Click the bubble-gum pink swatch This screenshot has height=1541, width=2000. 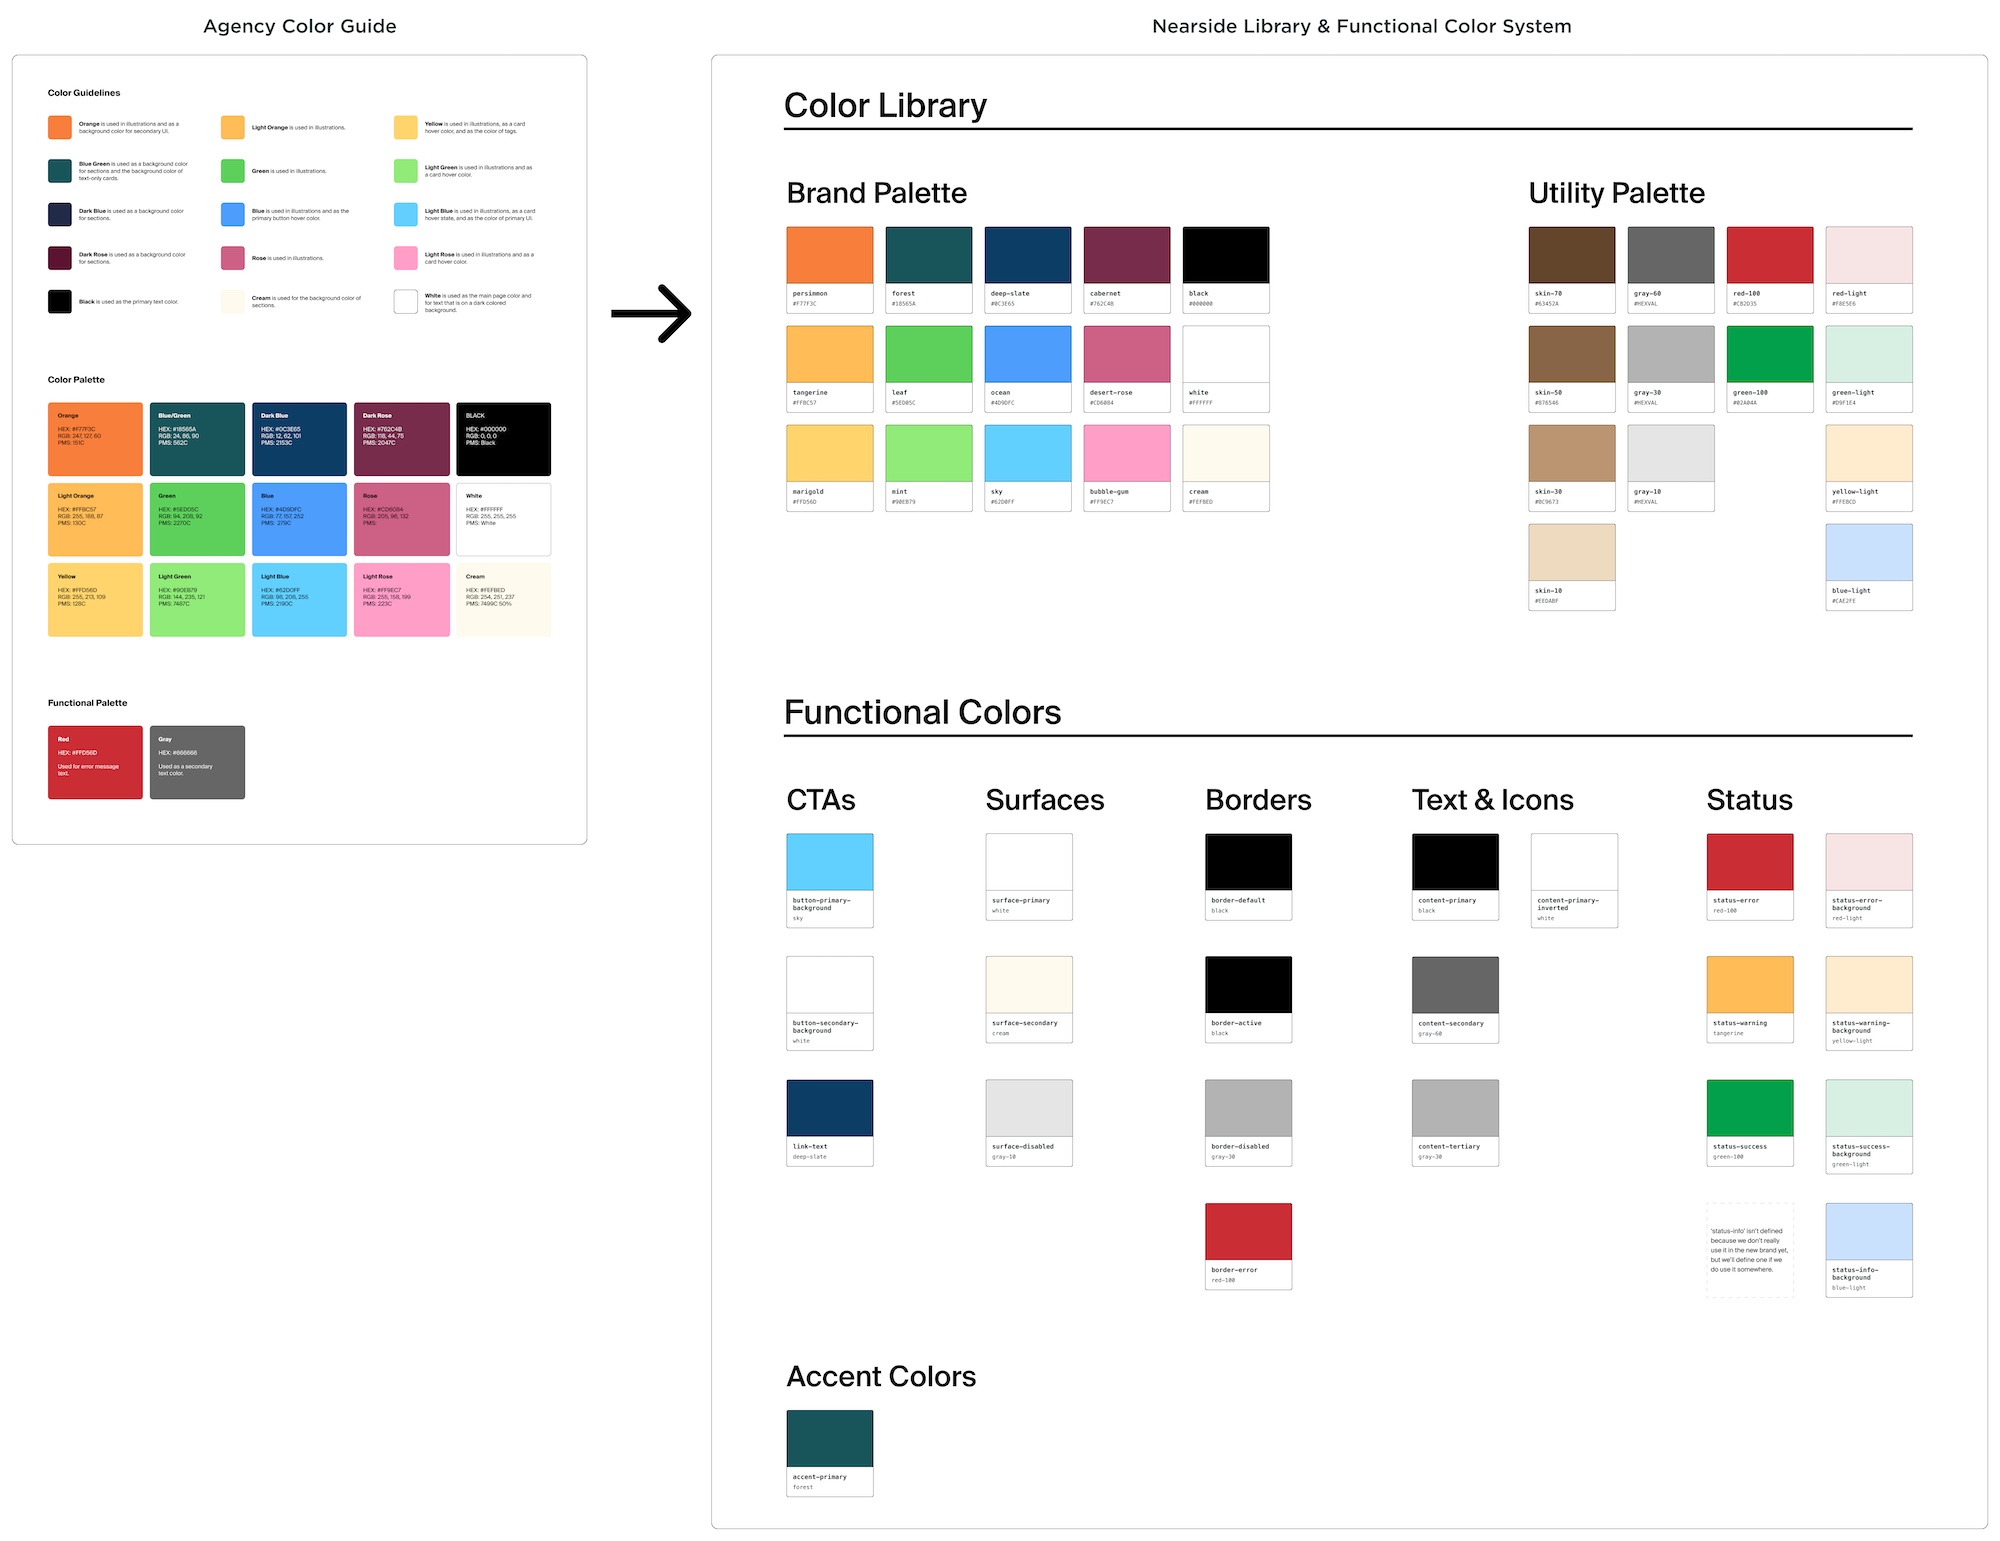pyautogui.click(x=1126, y=453)
